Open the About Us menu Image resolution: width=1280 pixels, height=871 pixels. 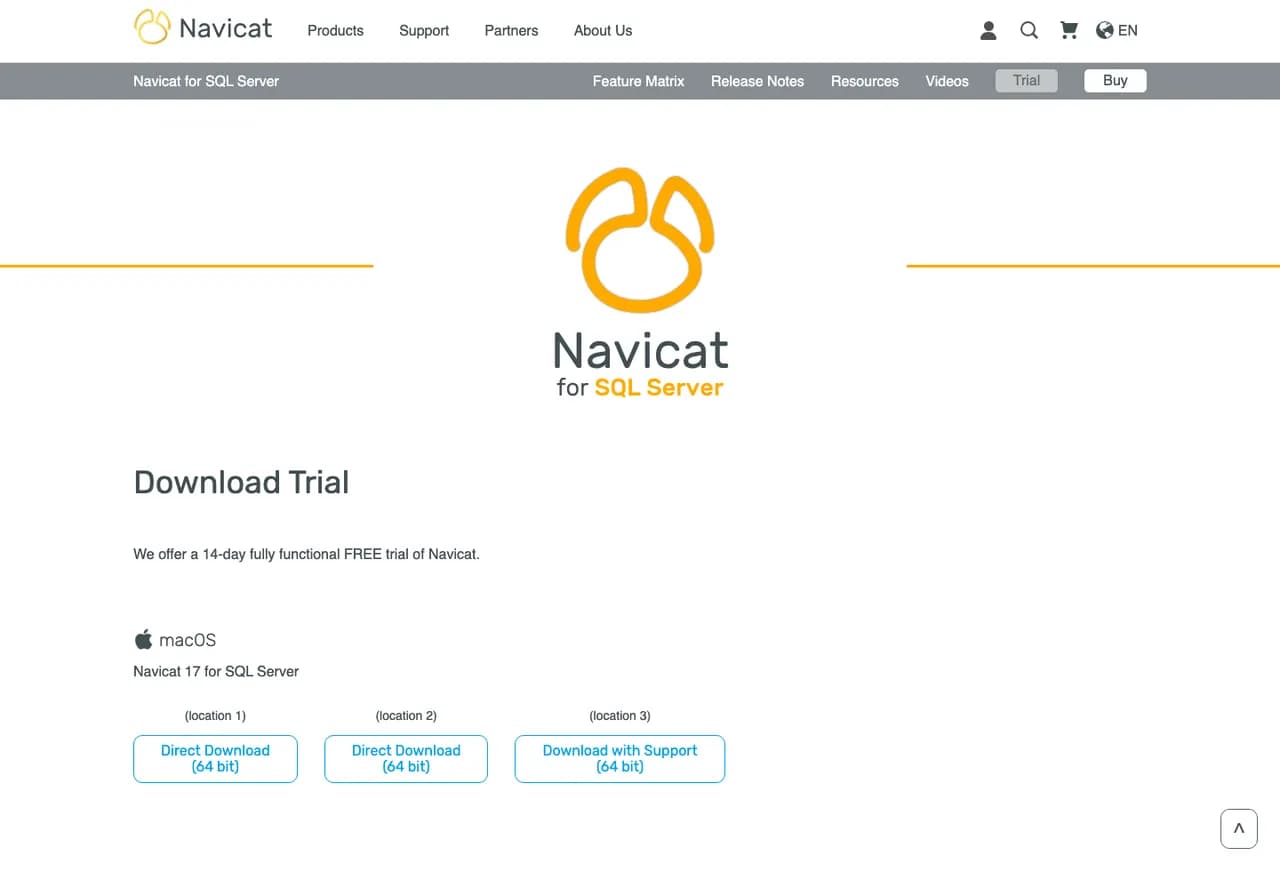[603, 31]
